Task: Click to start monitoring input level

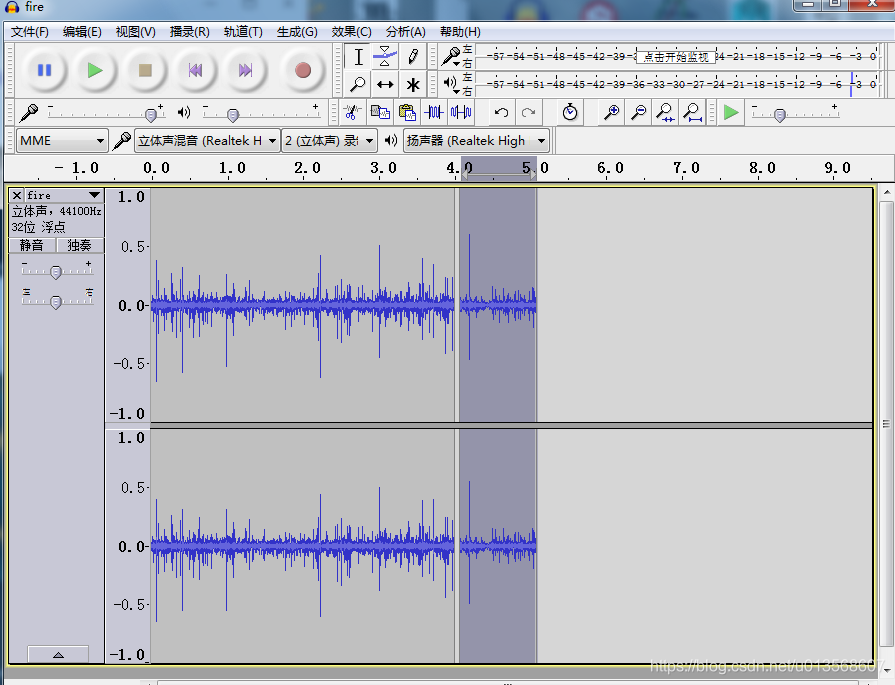Action: click(676, 57)
